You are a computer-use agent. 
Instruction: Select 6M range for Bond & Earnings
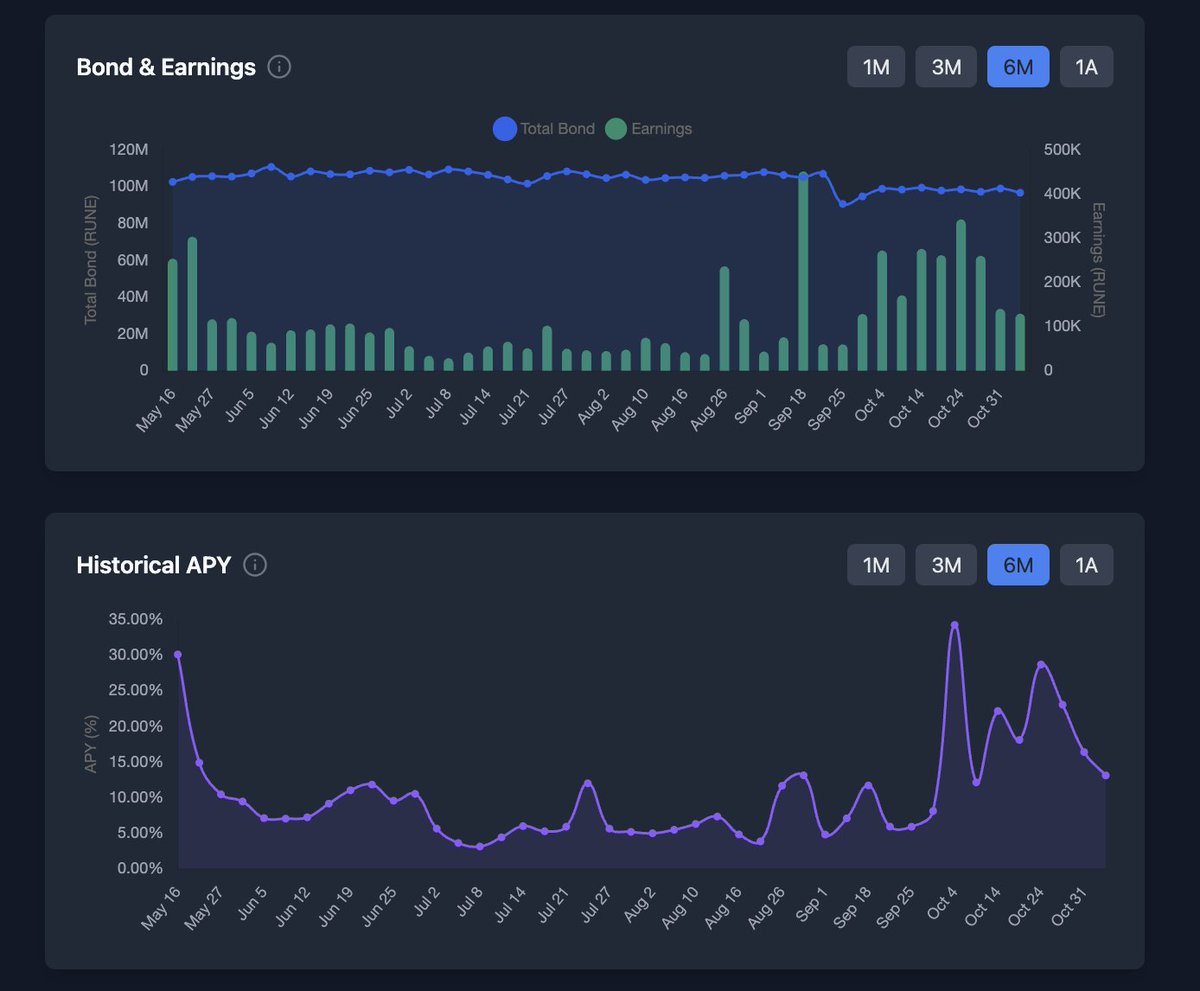click(1018, 67)
